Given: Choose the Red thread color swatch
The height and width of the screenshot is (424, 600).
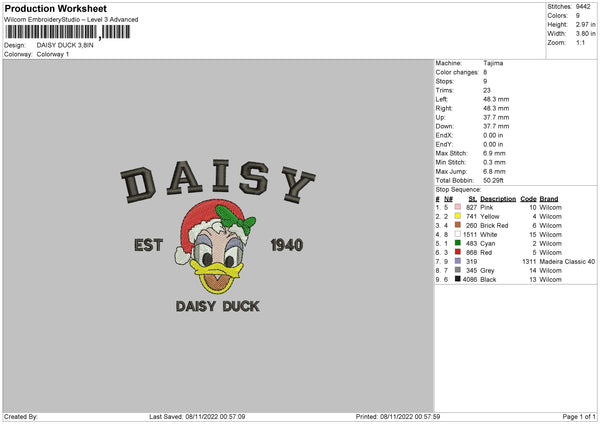Looking at the screenshot, I should 458,252.
